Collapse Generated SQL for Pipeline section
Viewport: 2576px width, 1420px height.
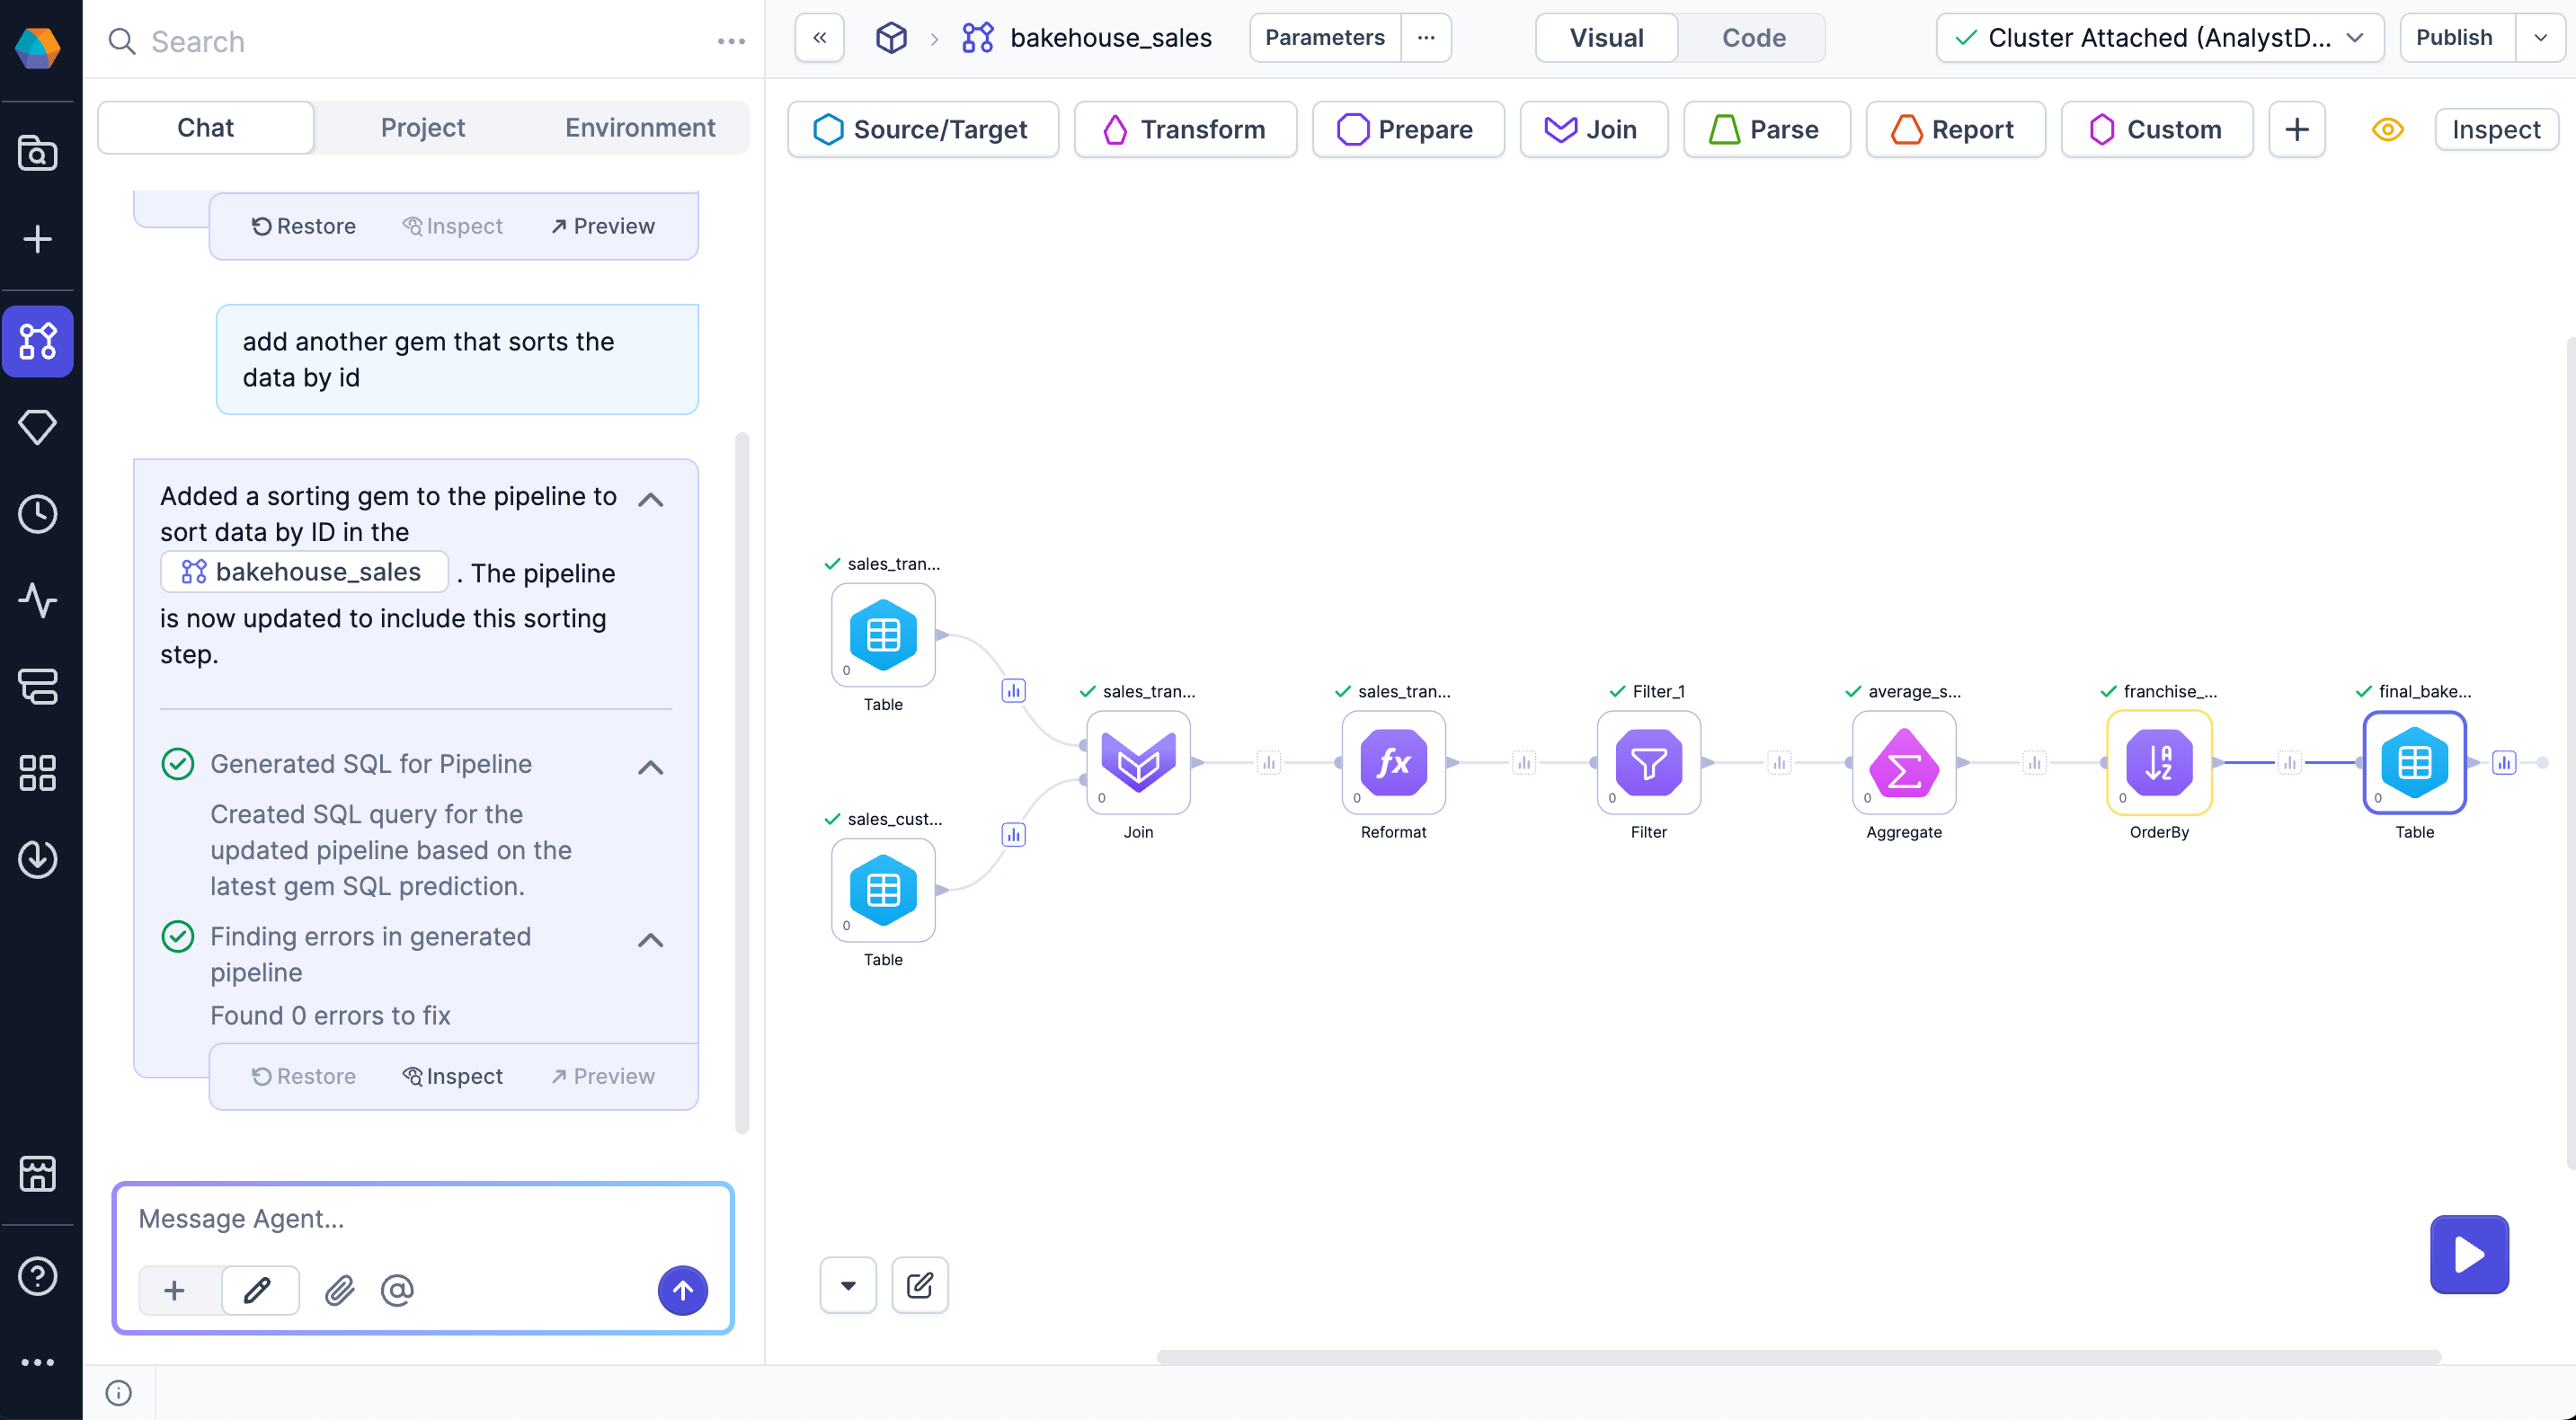[650, 767]
